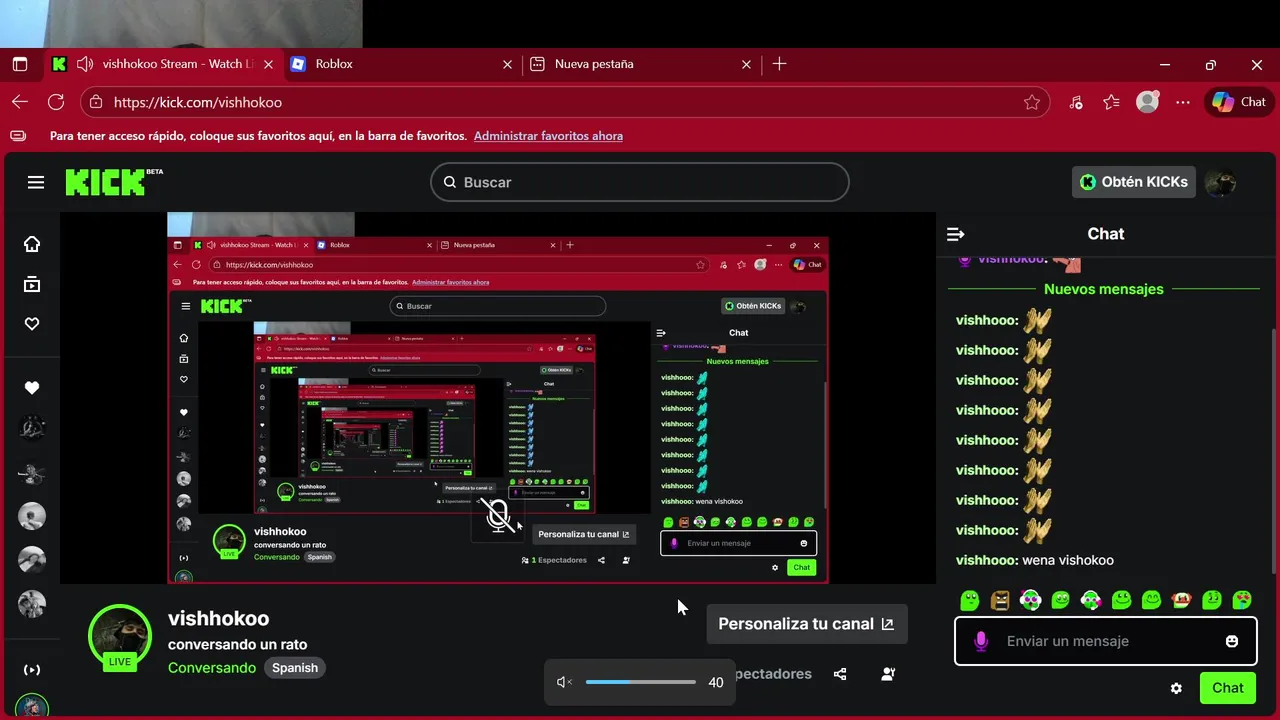Image resolution: width=1280 pixels, height=720 pixels.
Task: Go back with the browser back arrow
Action: (x=20, y=102)
